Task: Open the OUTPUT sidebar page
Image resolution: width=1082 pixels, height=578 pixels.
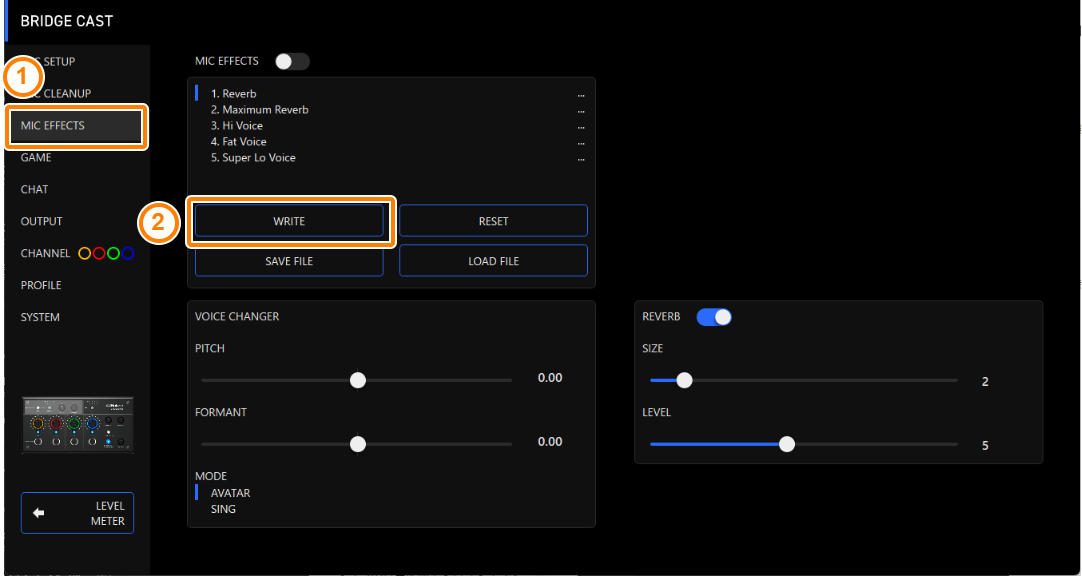Action: point(41,221)
